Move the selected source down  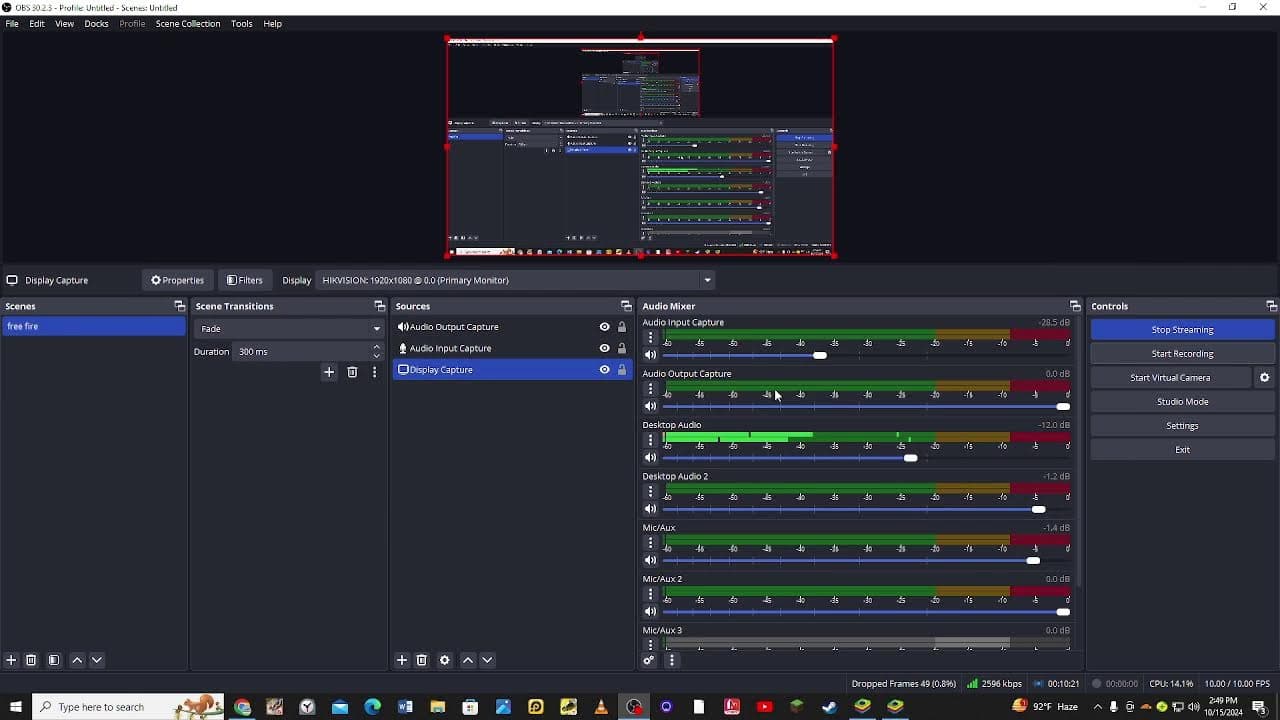pyautogui.click(x=488, y=660)
